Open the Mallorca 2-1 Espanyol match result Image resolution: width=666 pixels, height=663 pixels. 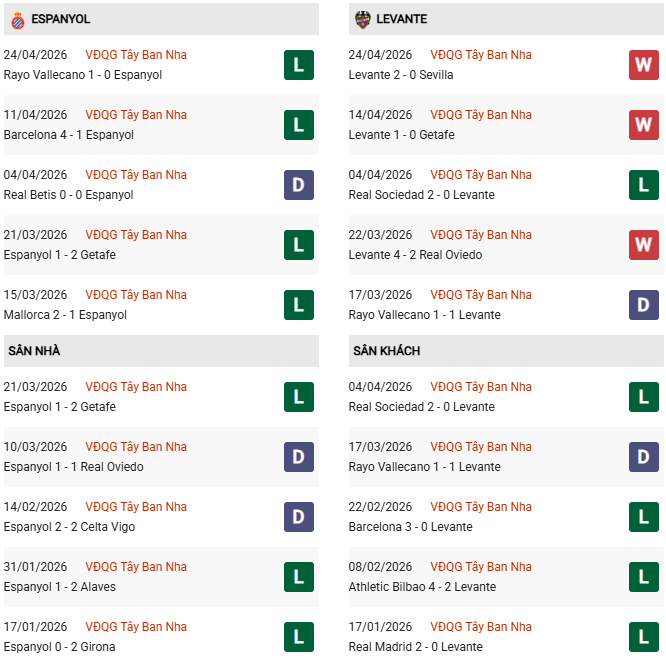pos(65,315)
